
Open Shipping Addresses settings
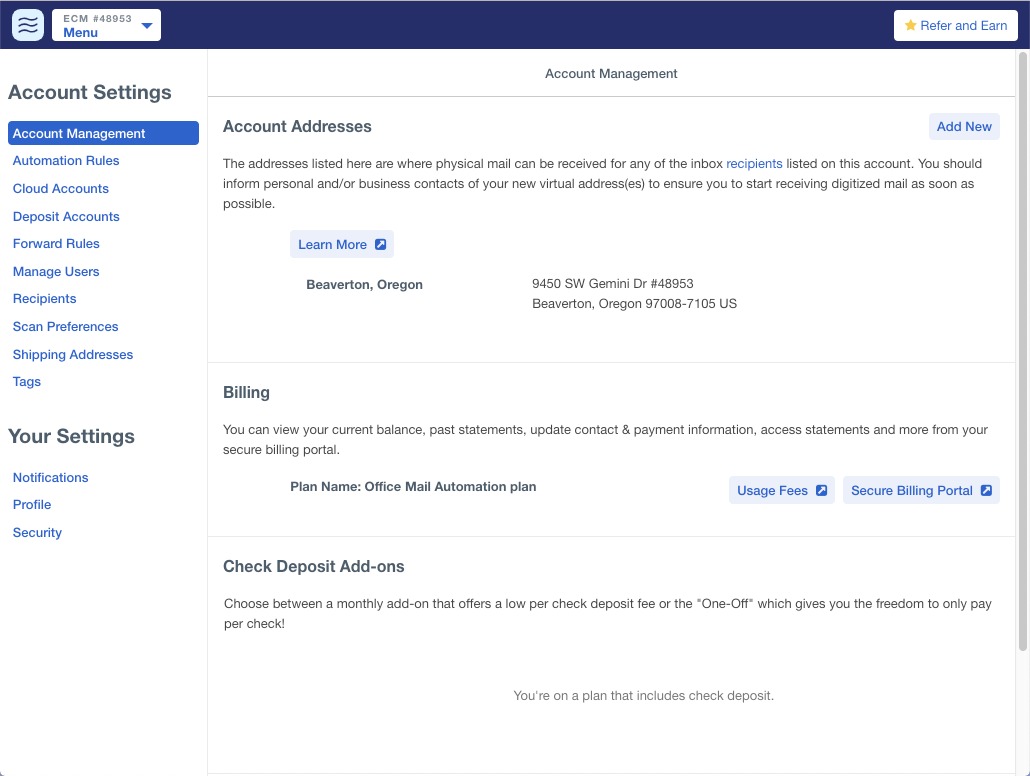click(x=72, y=354)
